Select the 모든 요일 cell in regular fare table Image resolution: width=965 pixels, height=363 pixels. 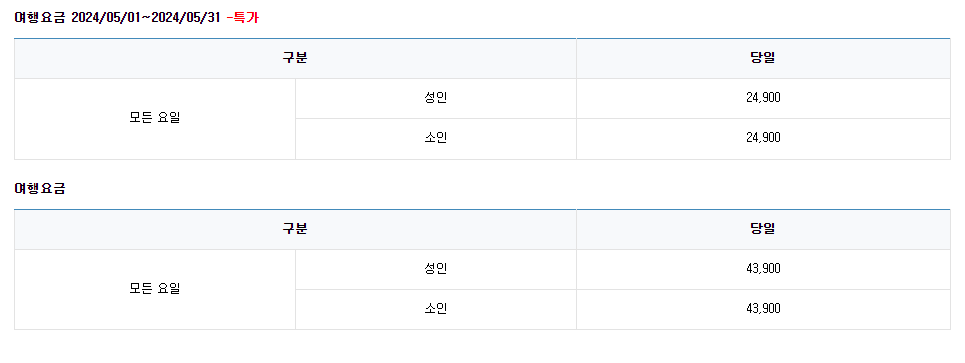click(154, 289)
